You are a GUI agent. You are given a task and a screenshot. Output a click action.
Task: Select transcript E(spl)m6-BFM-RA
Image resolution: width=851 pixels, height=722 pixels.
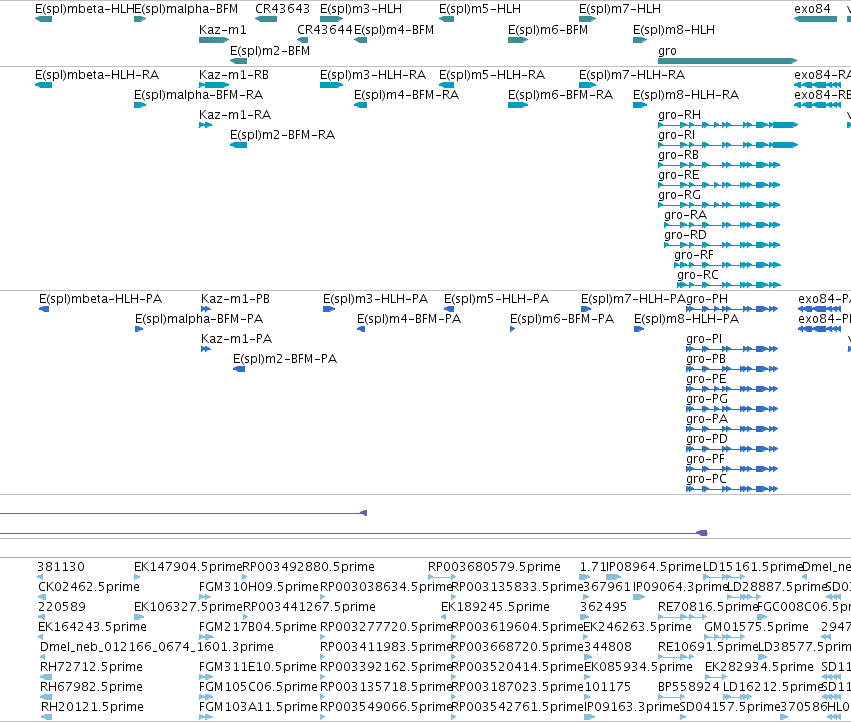[x=560, y=94]
